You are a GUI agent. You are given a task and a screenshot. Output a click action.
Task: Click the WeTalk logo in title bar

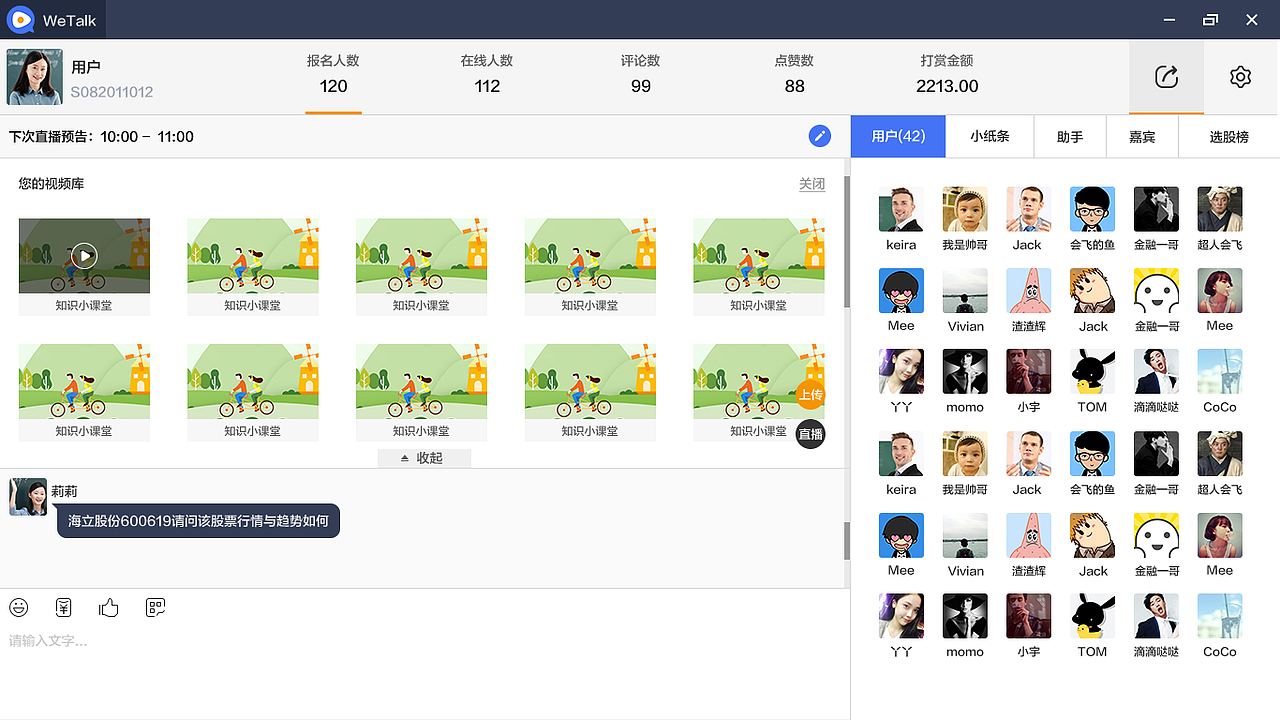pos(21,20)
